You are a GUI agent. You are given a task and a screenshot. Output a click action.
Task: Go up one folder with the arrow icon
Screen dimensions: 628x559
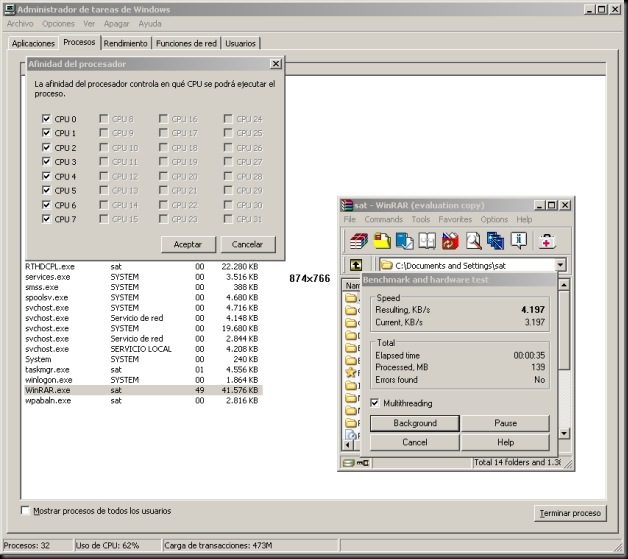(355, 265)
